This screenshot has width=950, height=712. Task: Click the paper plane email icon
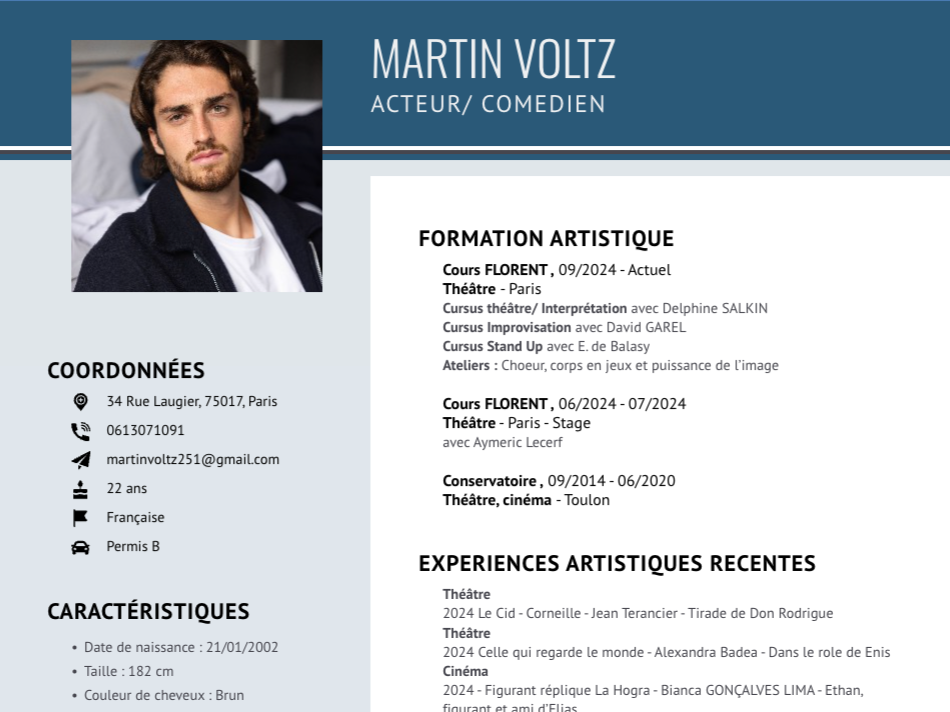tap(81, 460)
